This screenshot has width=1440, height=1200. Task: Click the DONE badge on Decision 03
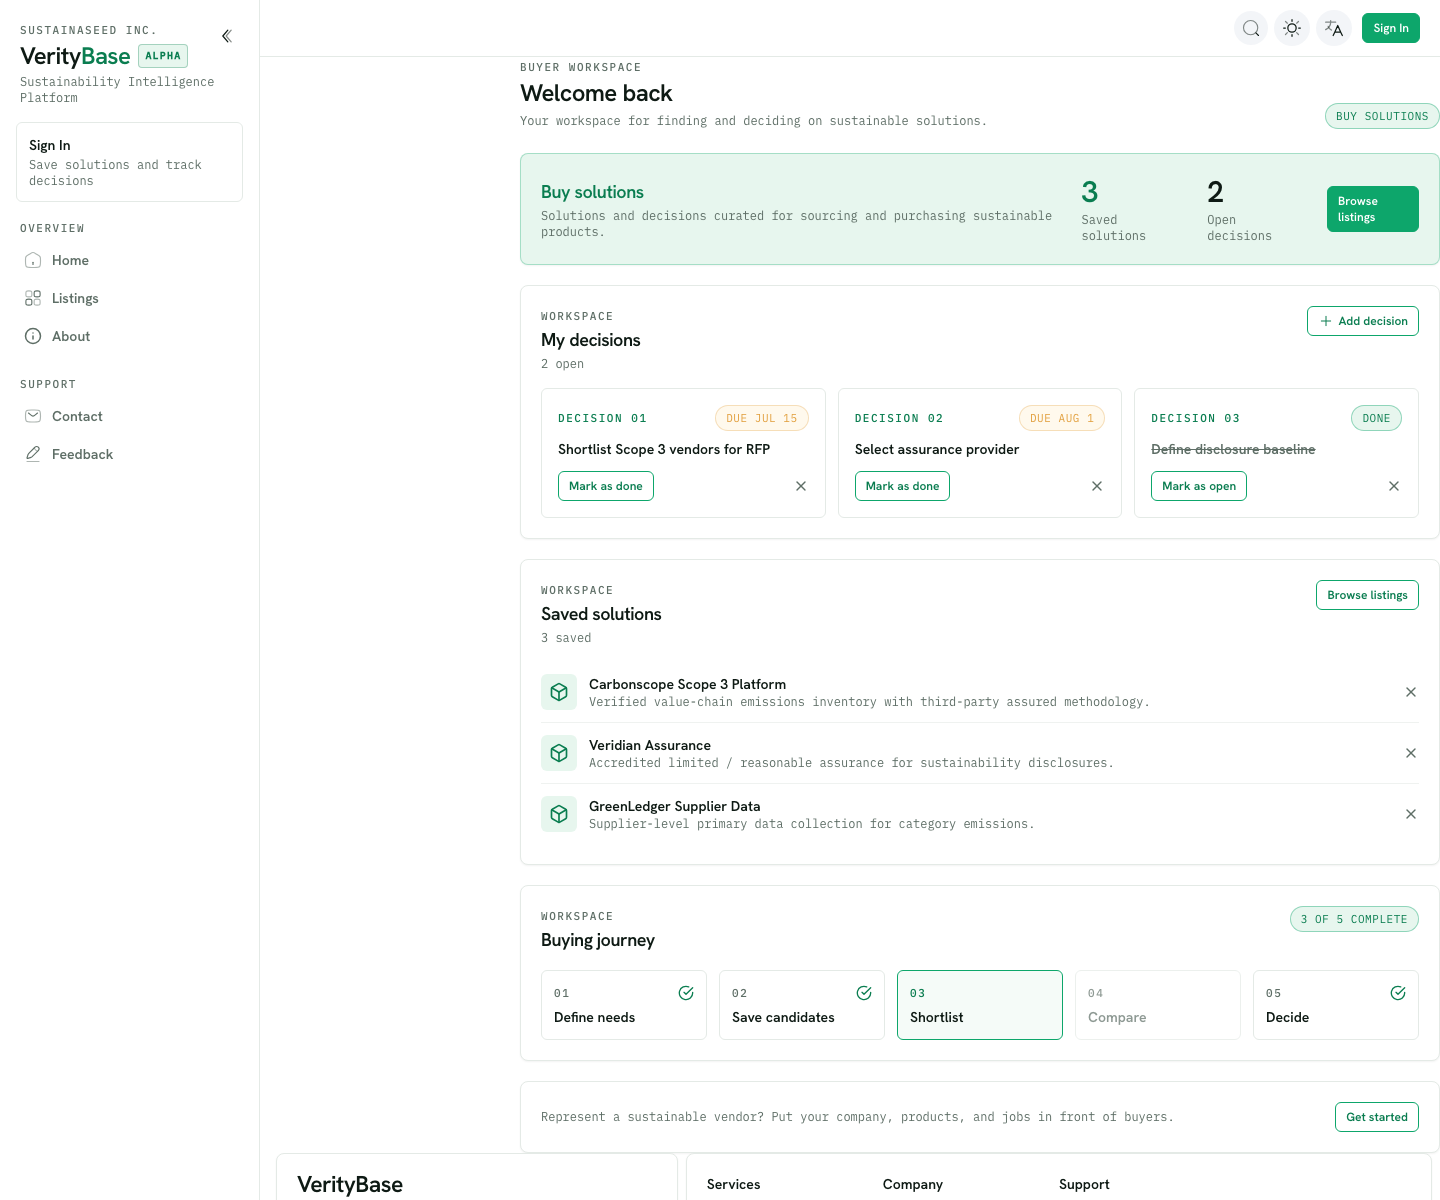(x=1376, y=418)
